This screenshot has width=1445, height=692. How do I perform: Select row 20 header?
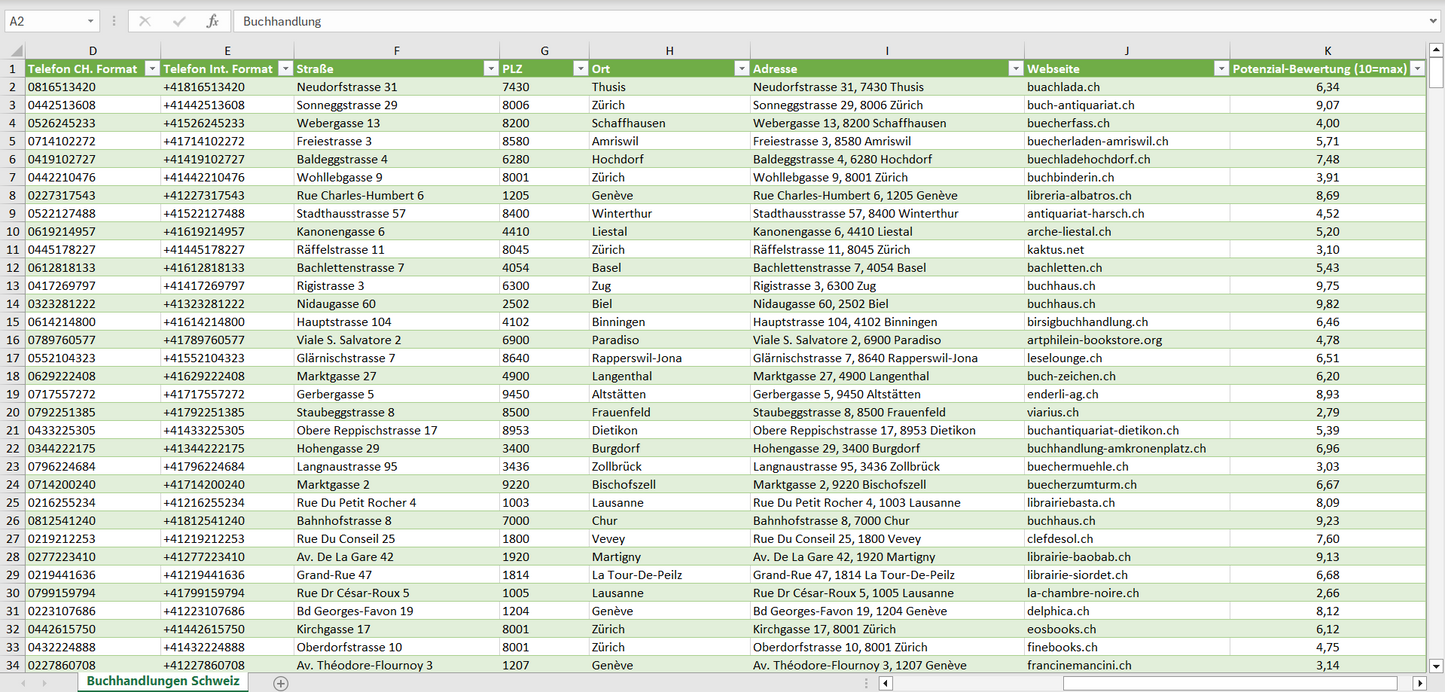(13, 412)
